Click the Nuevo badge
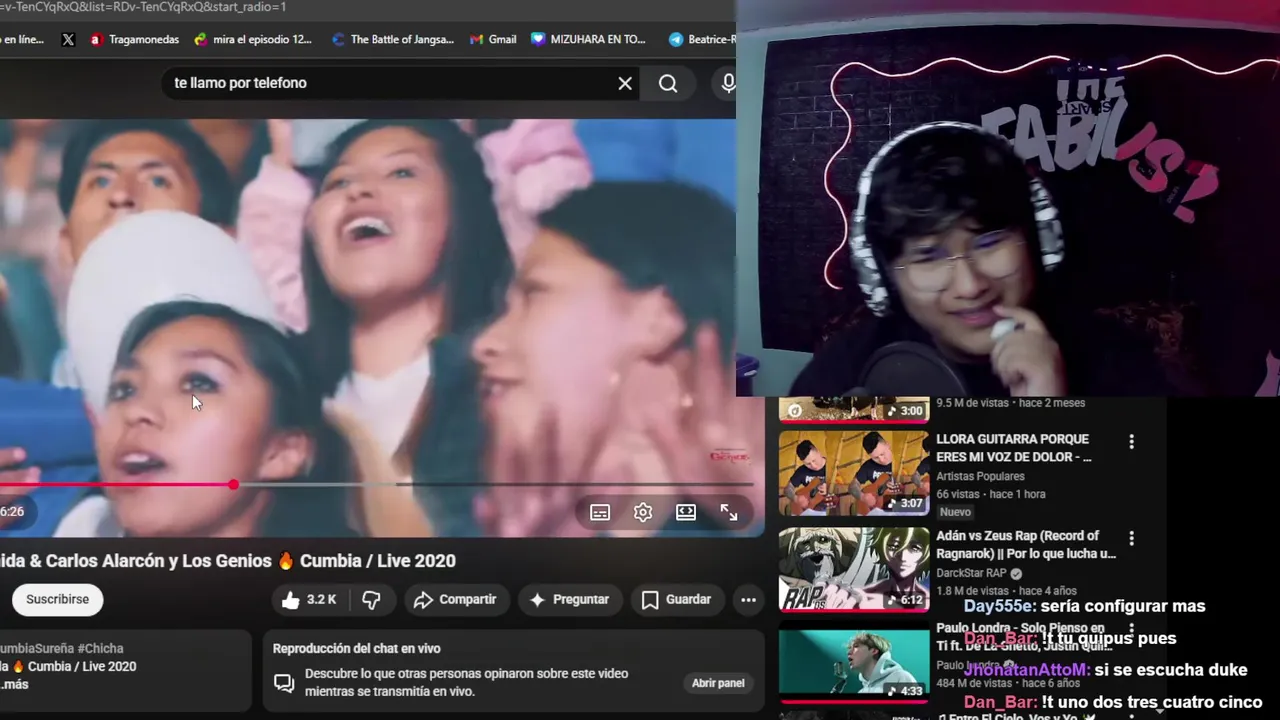Screen dimensions: 1280x720 [955, 512]
